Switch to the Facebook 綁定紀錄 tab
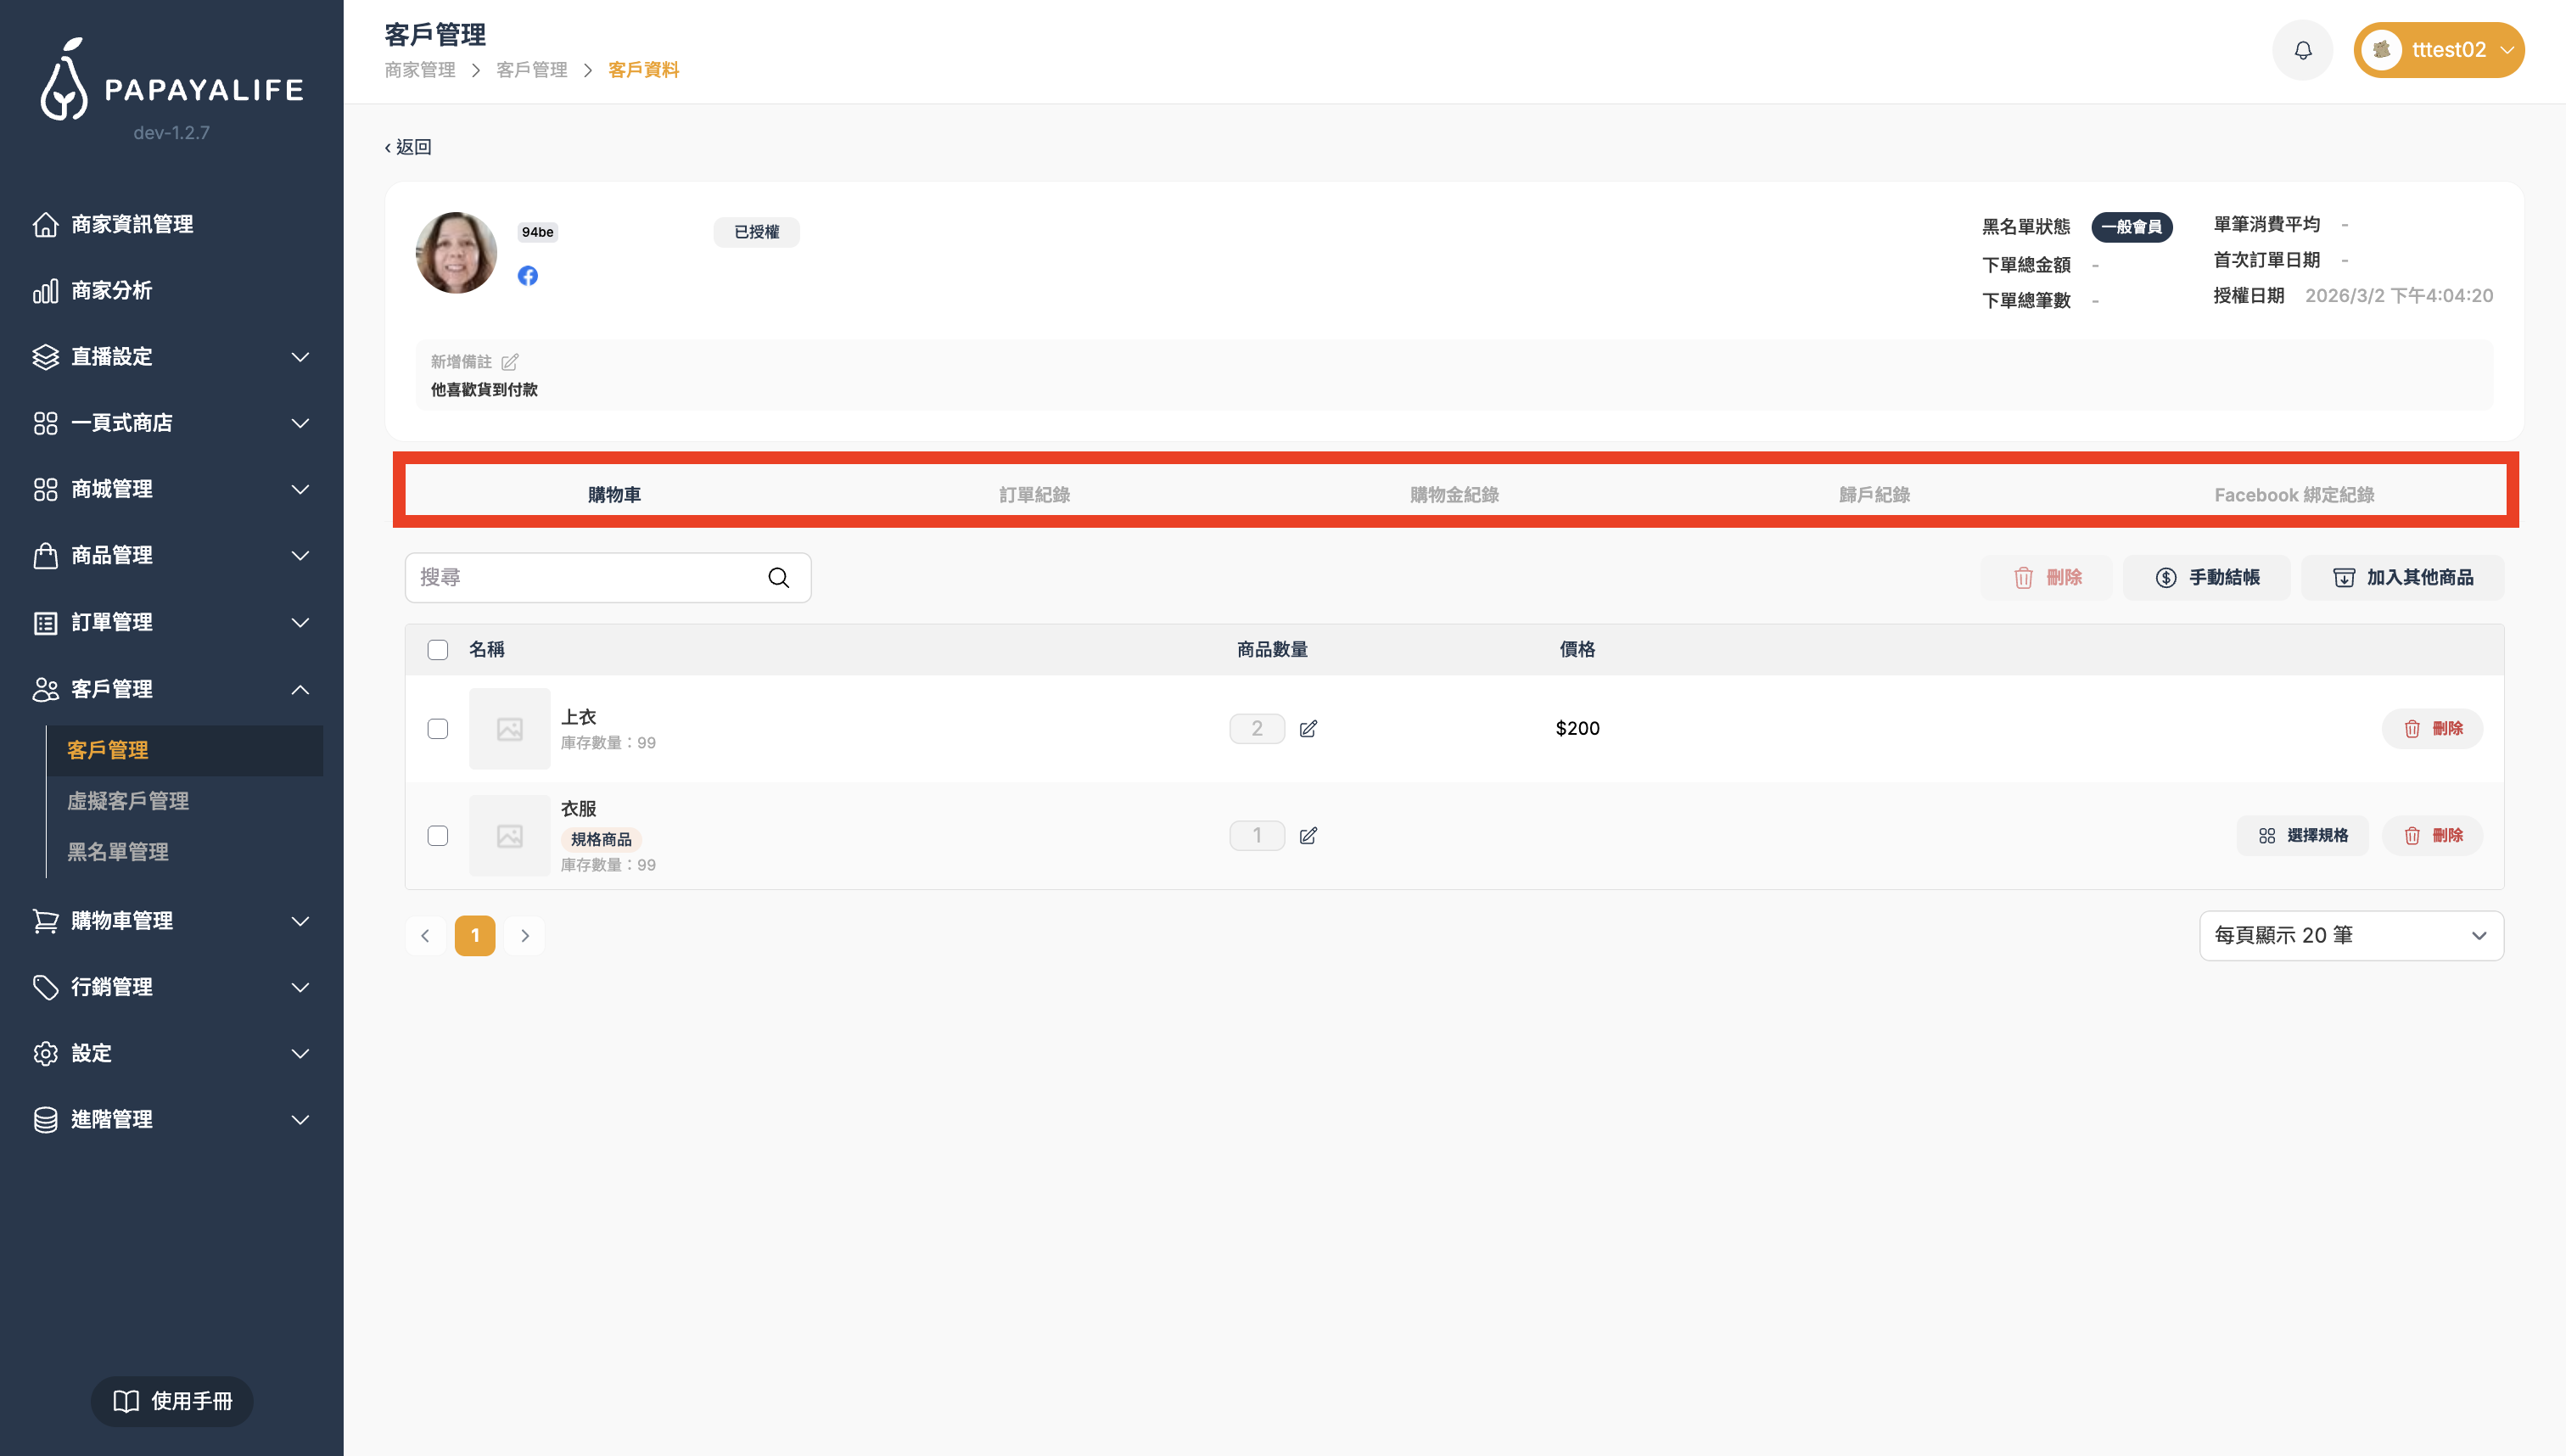2566x1456 pixels. pos(2293,495)
